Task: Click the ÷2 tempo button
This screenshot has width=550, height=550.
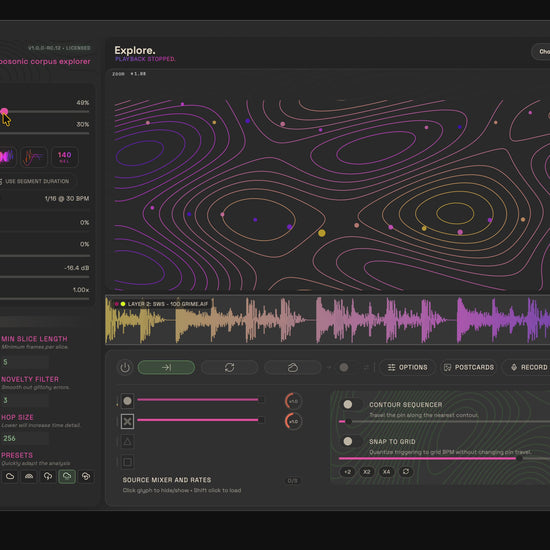Action: (x=347, y=472)
